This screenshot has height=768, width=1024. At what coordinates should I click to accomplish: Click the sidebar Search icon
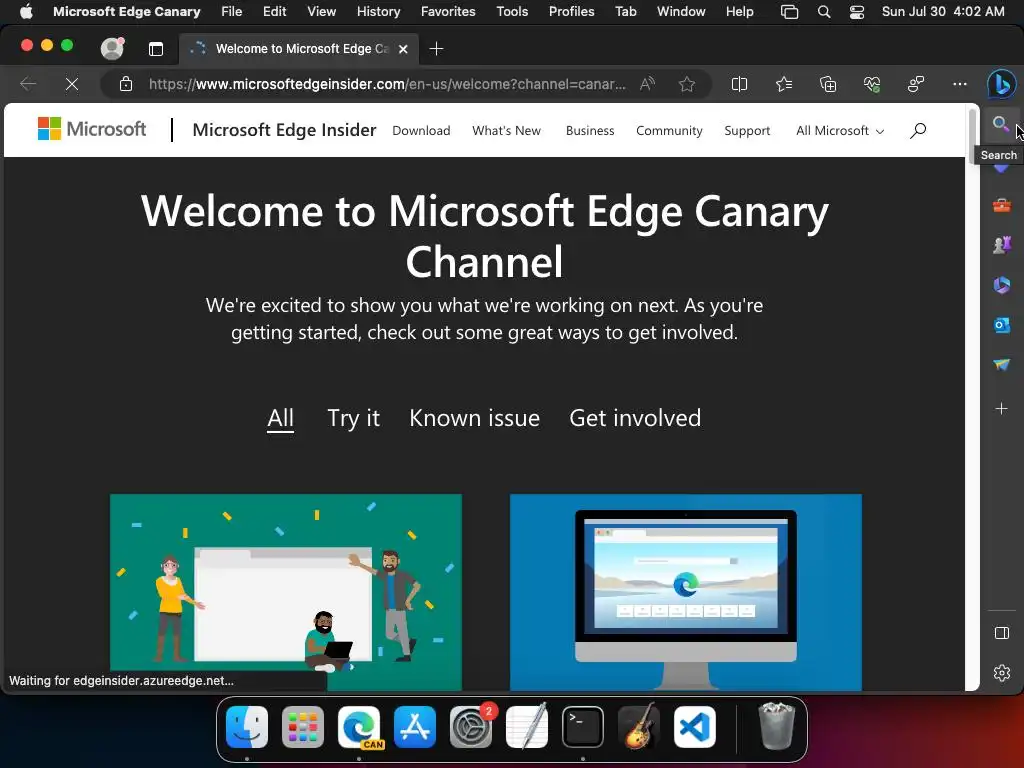click(1000, 123)
